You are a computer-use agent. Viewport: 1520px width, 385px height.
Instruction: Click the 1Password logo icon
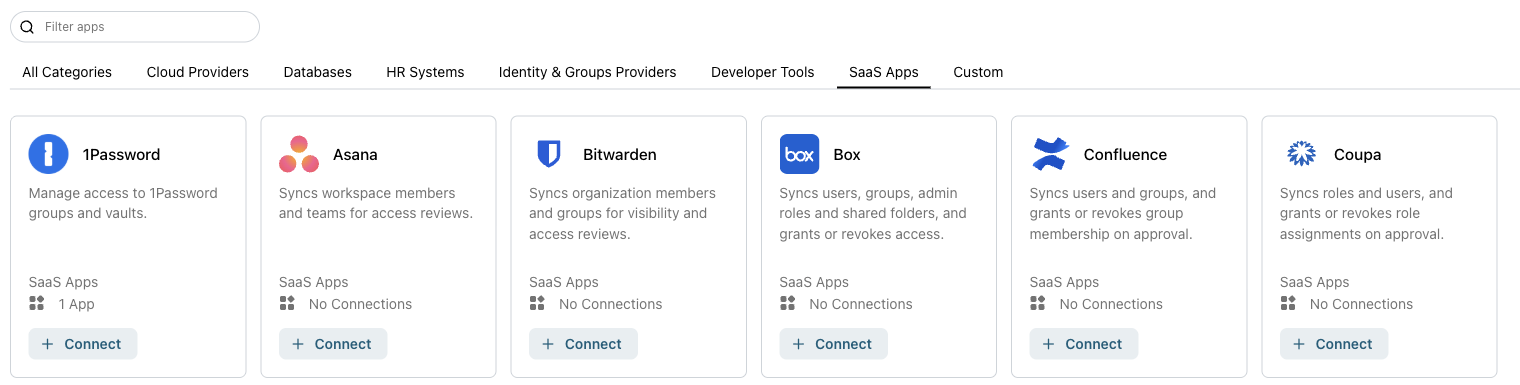[x=48, y=154]
